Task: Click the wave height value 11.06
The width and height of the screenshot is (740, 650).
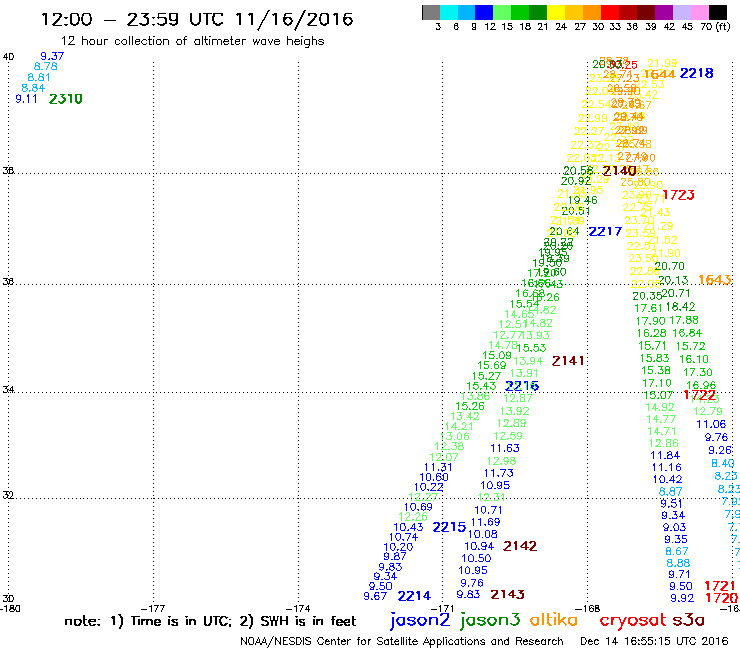Action: tap(711, 424)
